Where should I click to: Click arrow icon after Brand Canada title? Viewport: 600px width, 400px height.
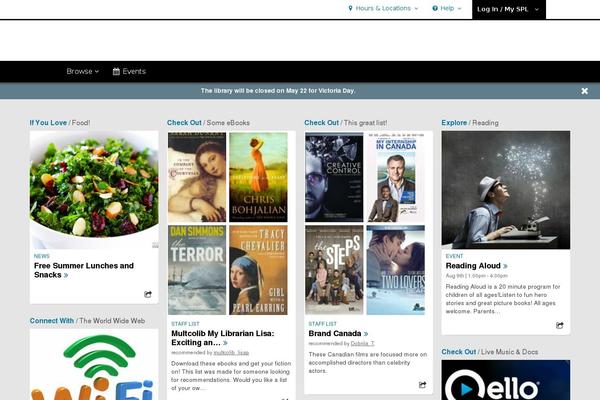pos(366,334)
